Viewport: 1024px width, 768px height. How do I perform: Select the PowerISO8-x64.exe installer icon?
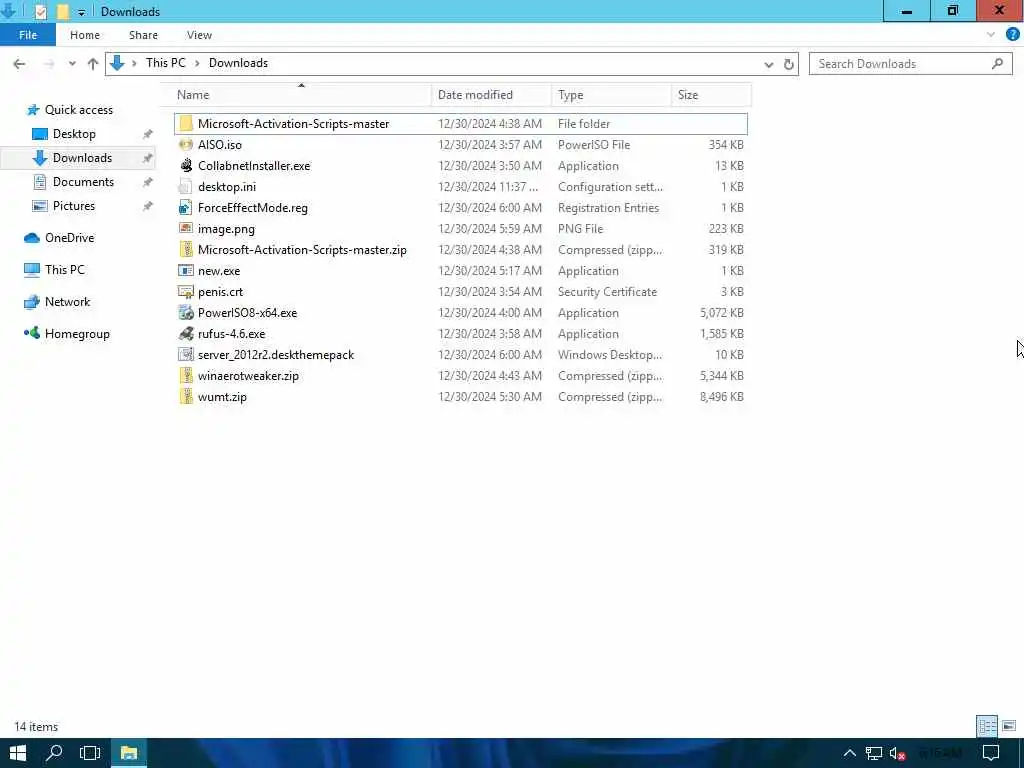[186, 312]
